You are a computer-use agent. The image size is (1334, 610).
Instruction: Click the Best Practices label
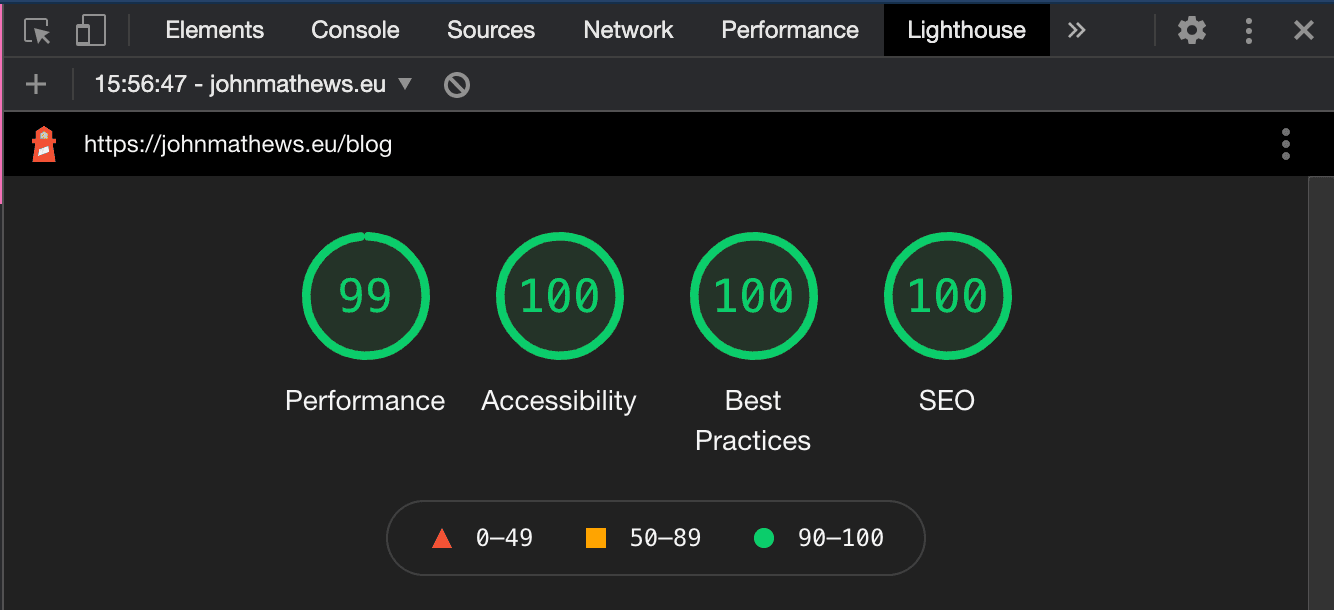pyautogui.click(x=752, y=420)
